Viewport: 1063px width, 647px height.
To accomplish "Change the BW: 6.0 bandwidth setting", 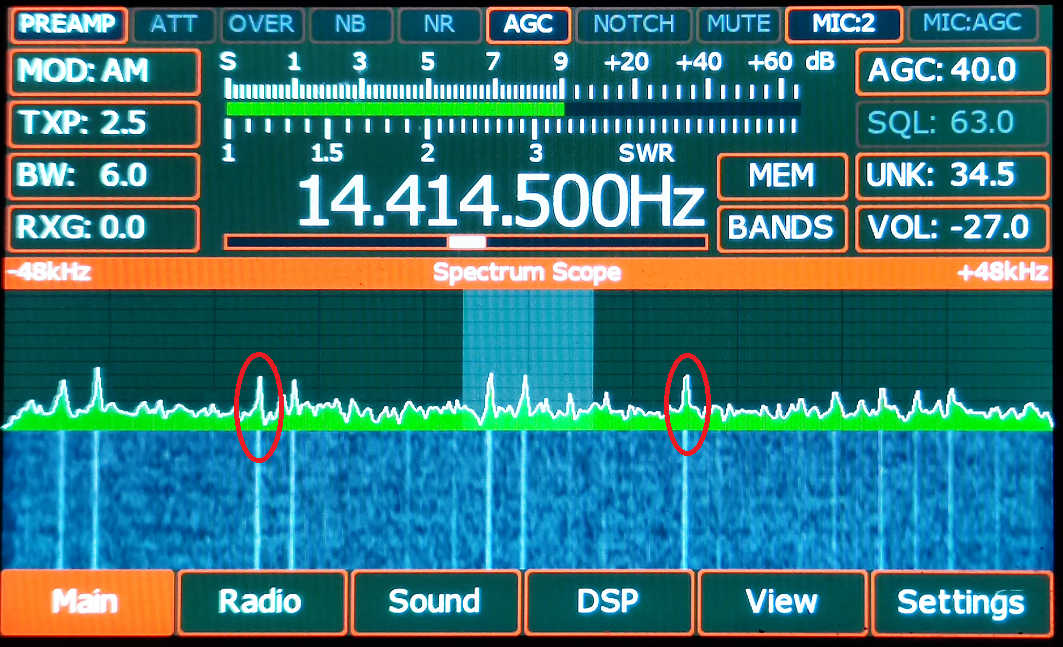I will tap(104, 176).
